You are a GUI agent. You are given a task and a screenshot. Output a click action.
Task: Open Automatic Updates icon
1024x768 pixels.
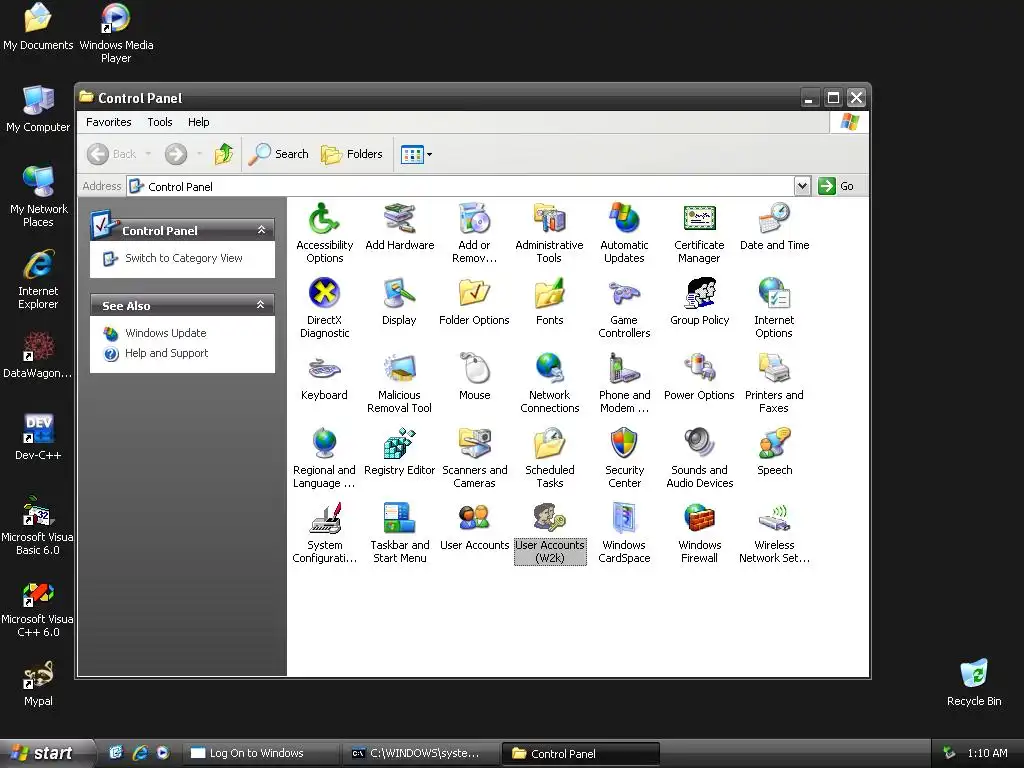[624, 232]
